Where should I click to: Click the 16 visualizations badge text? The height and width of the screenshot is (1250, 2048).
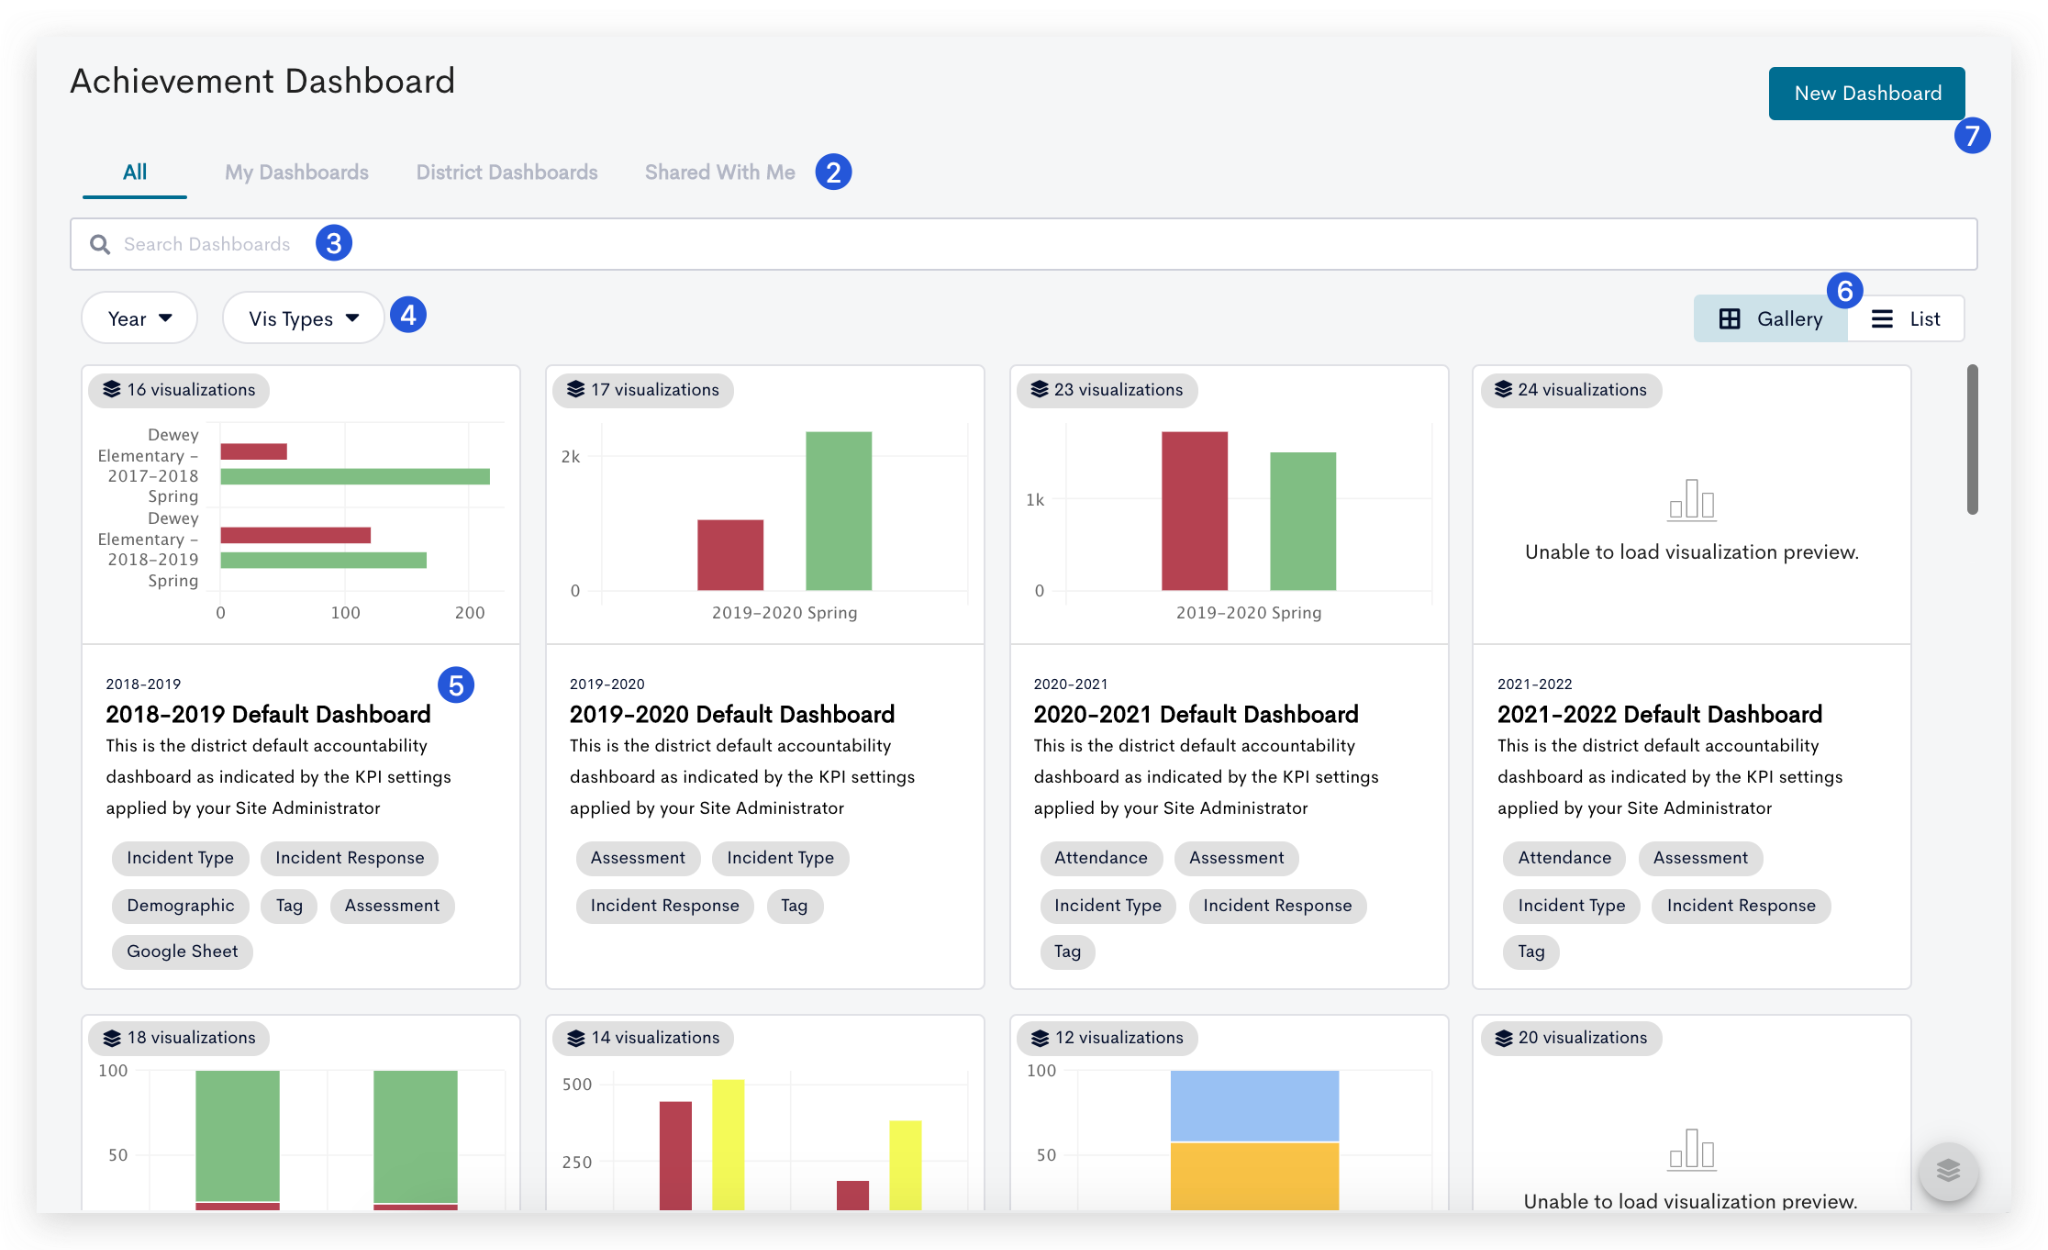(191, 390)
